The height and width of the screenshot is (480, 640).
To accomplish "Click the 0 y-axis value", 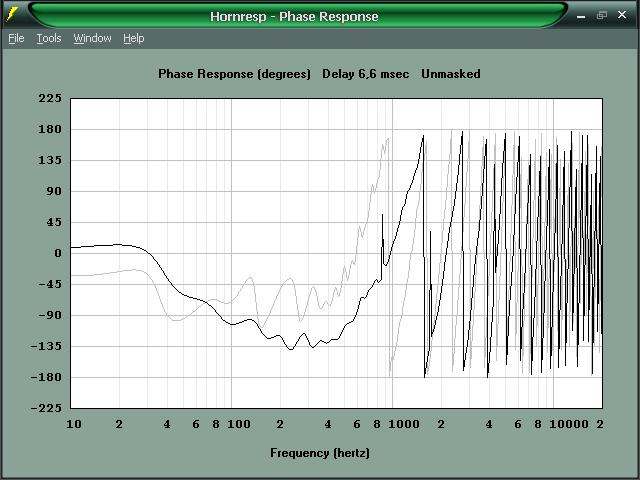I will tap(58, 253).
